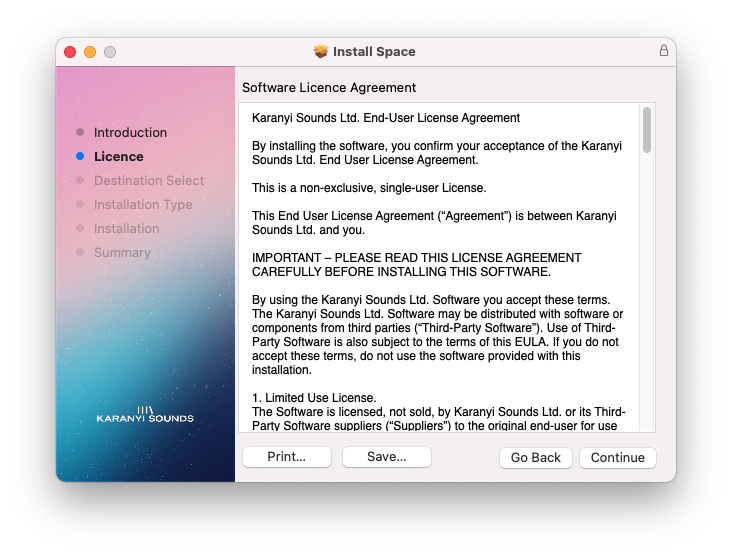The width and height of the screenshot is (732, 556).
Task: Select the Introduction step in sidebar
Action: [130, 133]
